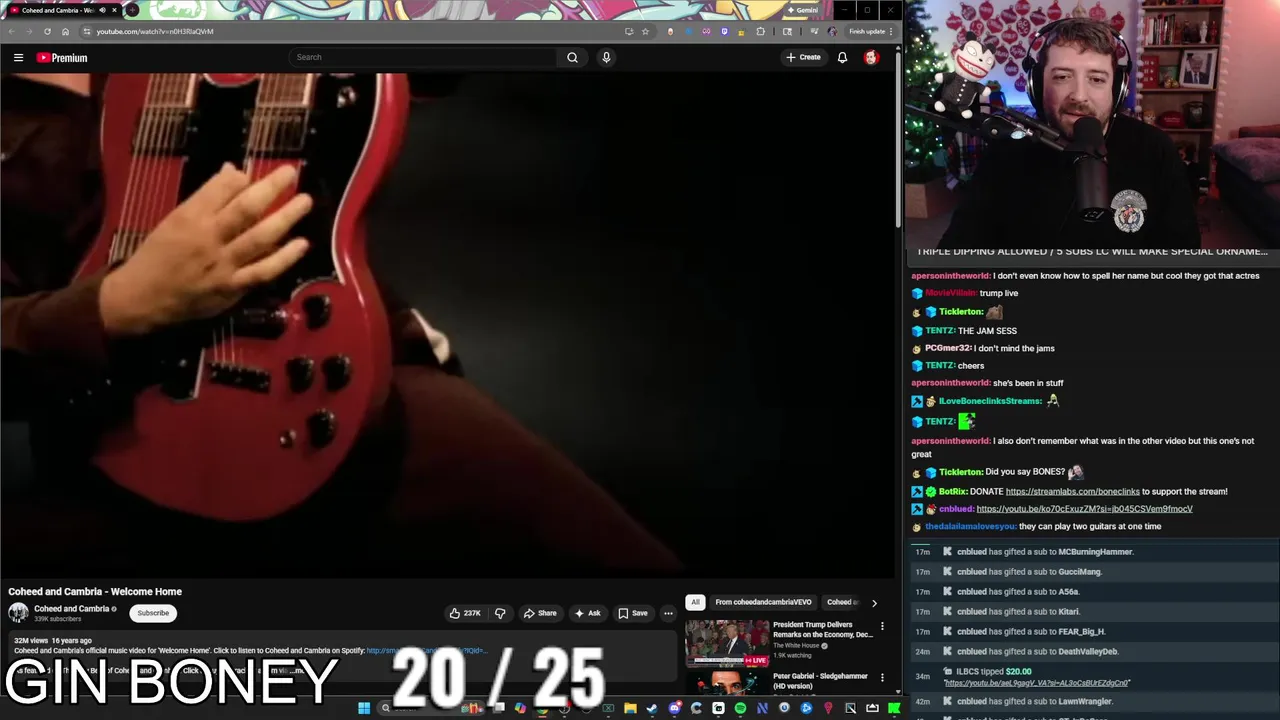This screenshot has width=1280, height=720.
Task: Start voice search with the microphone icon
Action: click(606, 57)
